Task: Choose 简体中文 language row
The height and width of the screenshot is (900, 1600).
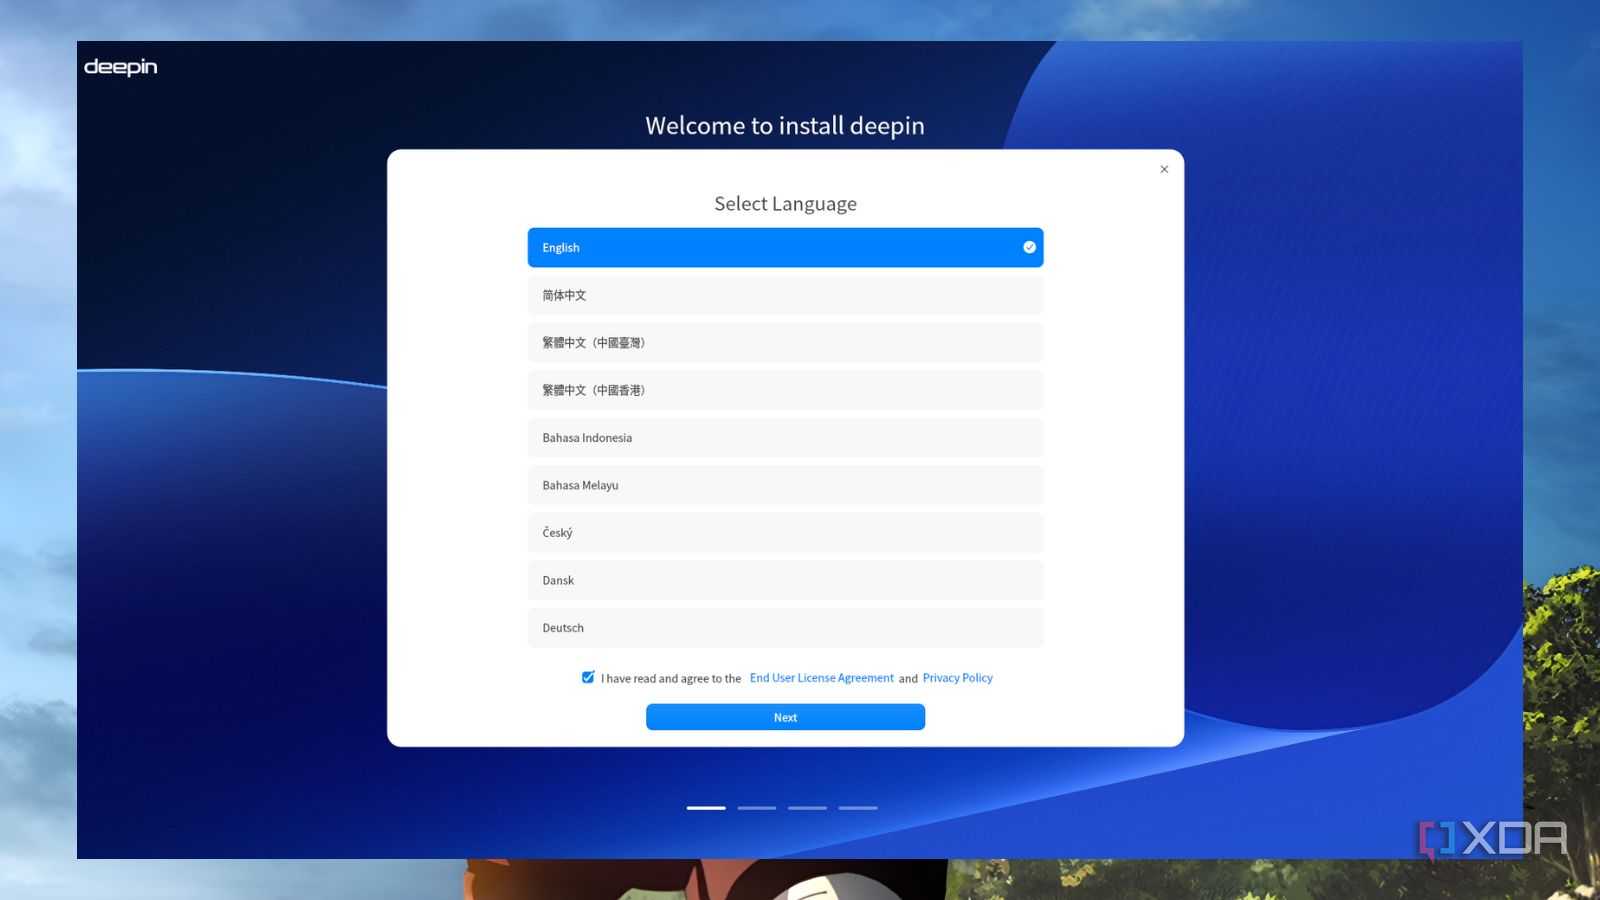Action: click(785, 295)
